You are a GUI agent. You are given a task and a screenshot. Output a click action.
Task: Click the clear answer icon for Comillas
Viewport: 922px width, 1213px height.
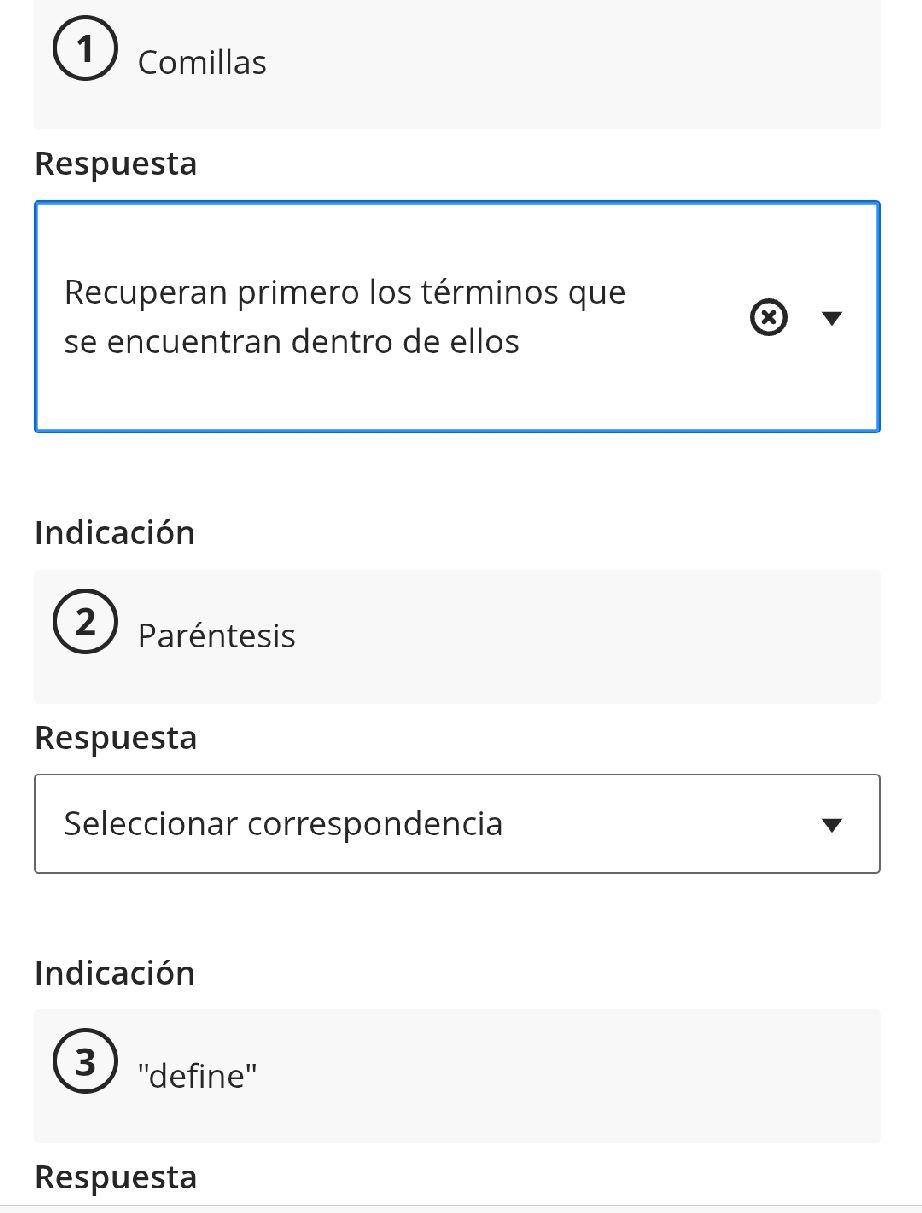click(768, 317)
